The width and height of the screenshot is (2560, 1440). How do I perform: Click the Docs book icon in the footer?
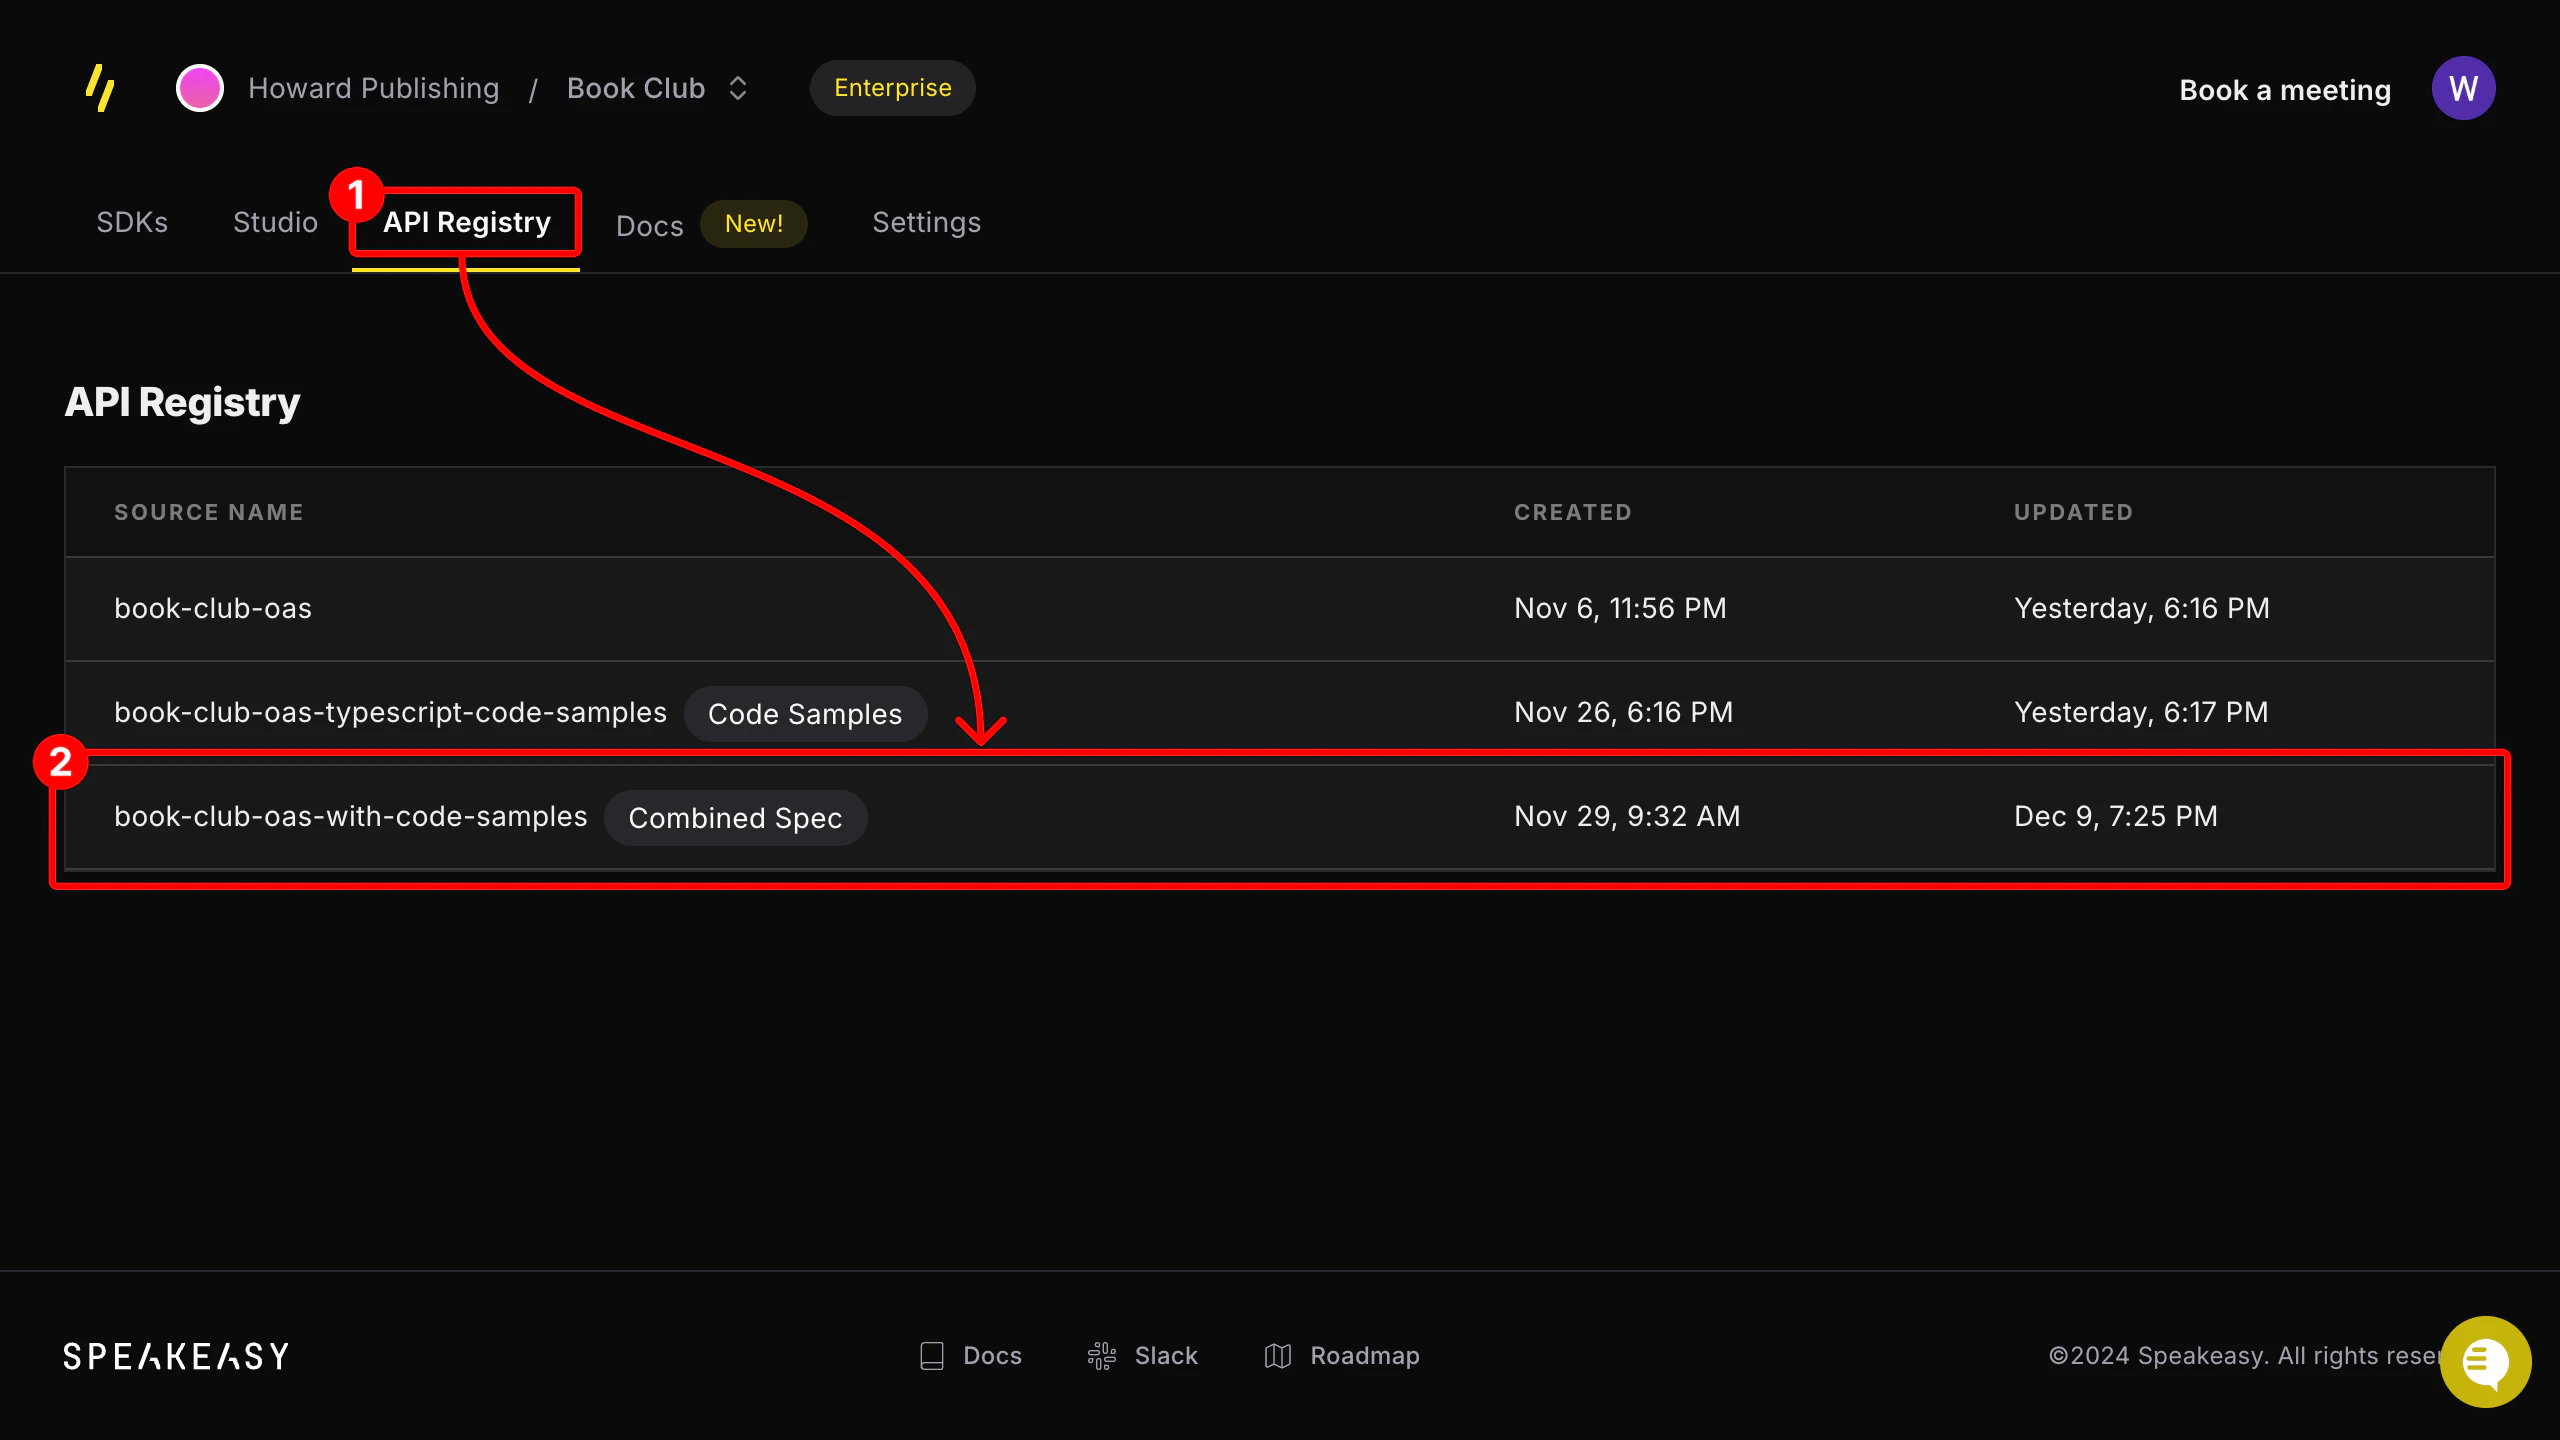coord(931,1355)
